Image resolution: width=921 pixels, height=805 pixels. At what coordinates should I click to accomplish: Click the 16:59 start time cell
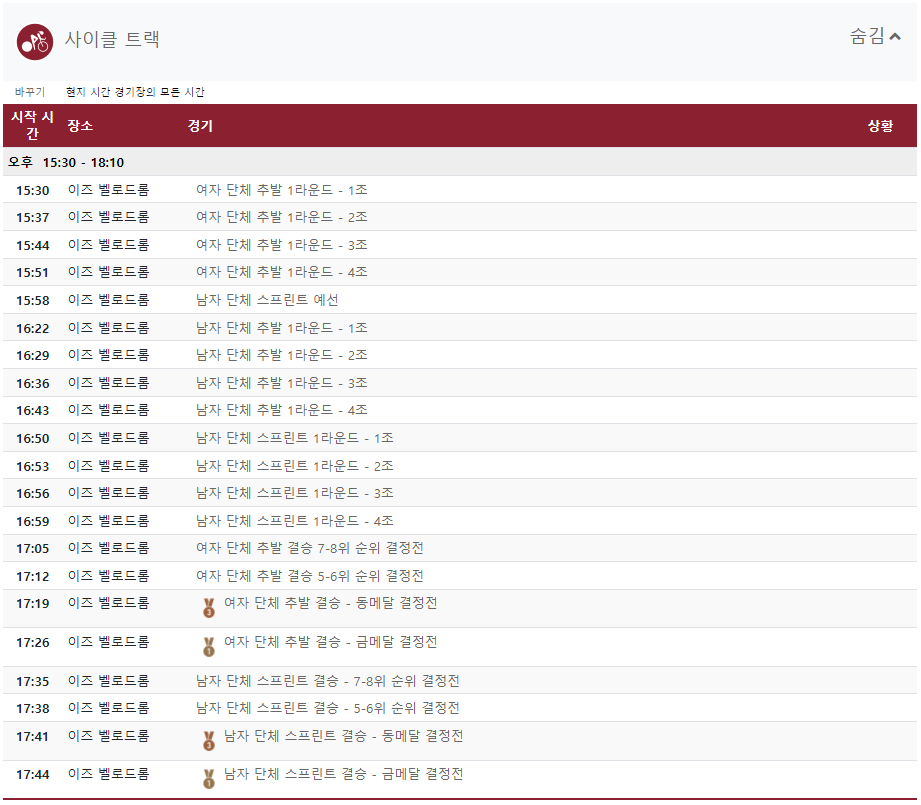pos(32,521)
